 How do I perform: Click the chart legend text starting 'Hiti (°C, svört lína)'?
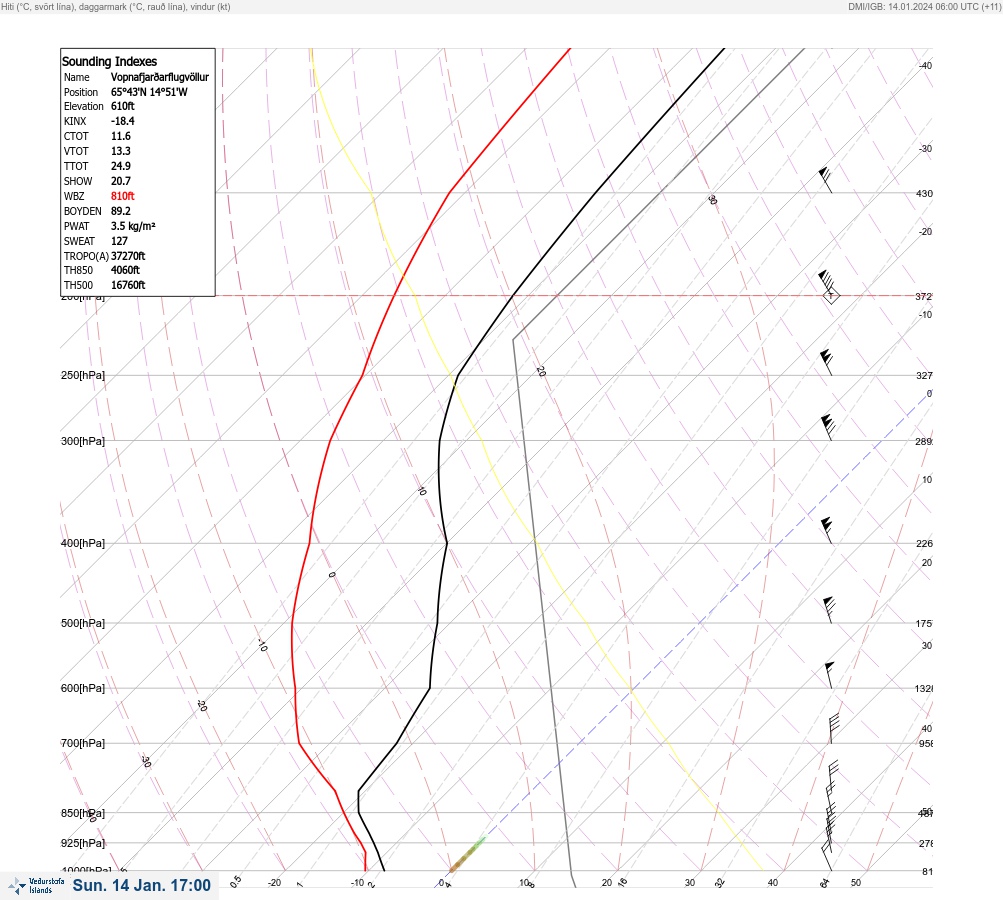116,7
